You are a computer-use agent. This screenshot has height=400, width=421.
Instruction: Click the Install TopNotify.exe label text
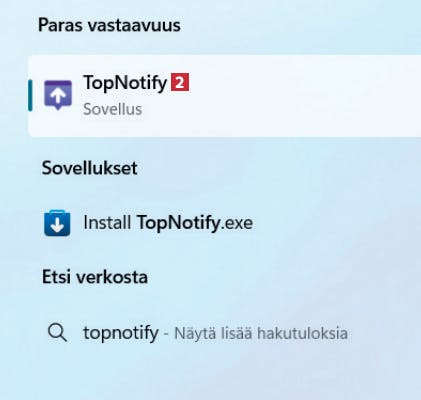(x=168, y=223)
